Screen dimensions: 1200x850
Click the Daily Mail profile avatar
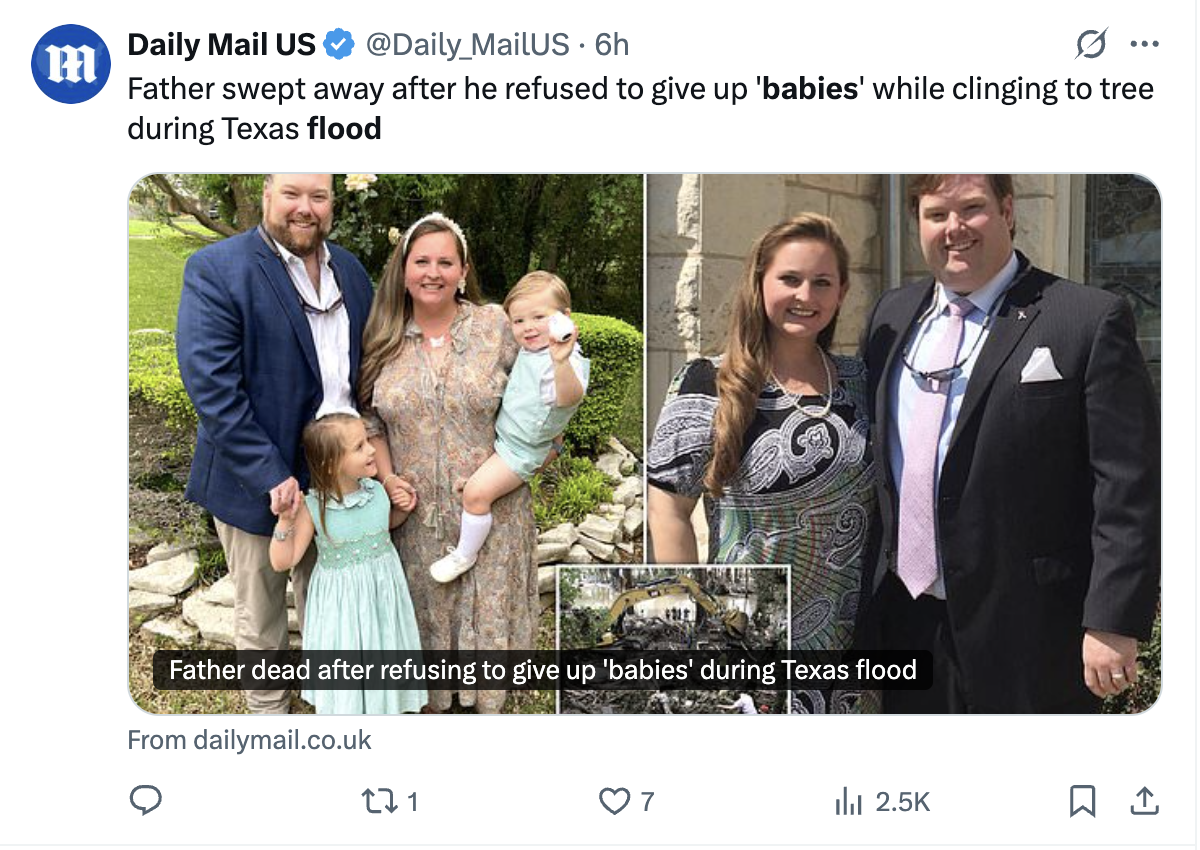[x=70, y=63]
